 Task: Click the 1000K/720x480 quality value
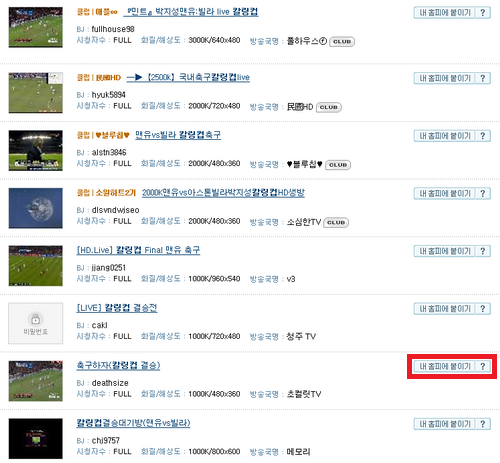click(x=214, y=337)
